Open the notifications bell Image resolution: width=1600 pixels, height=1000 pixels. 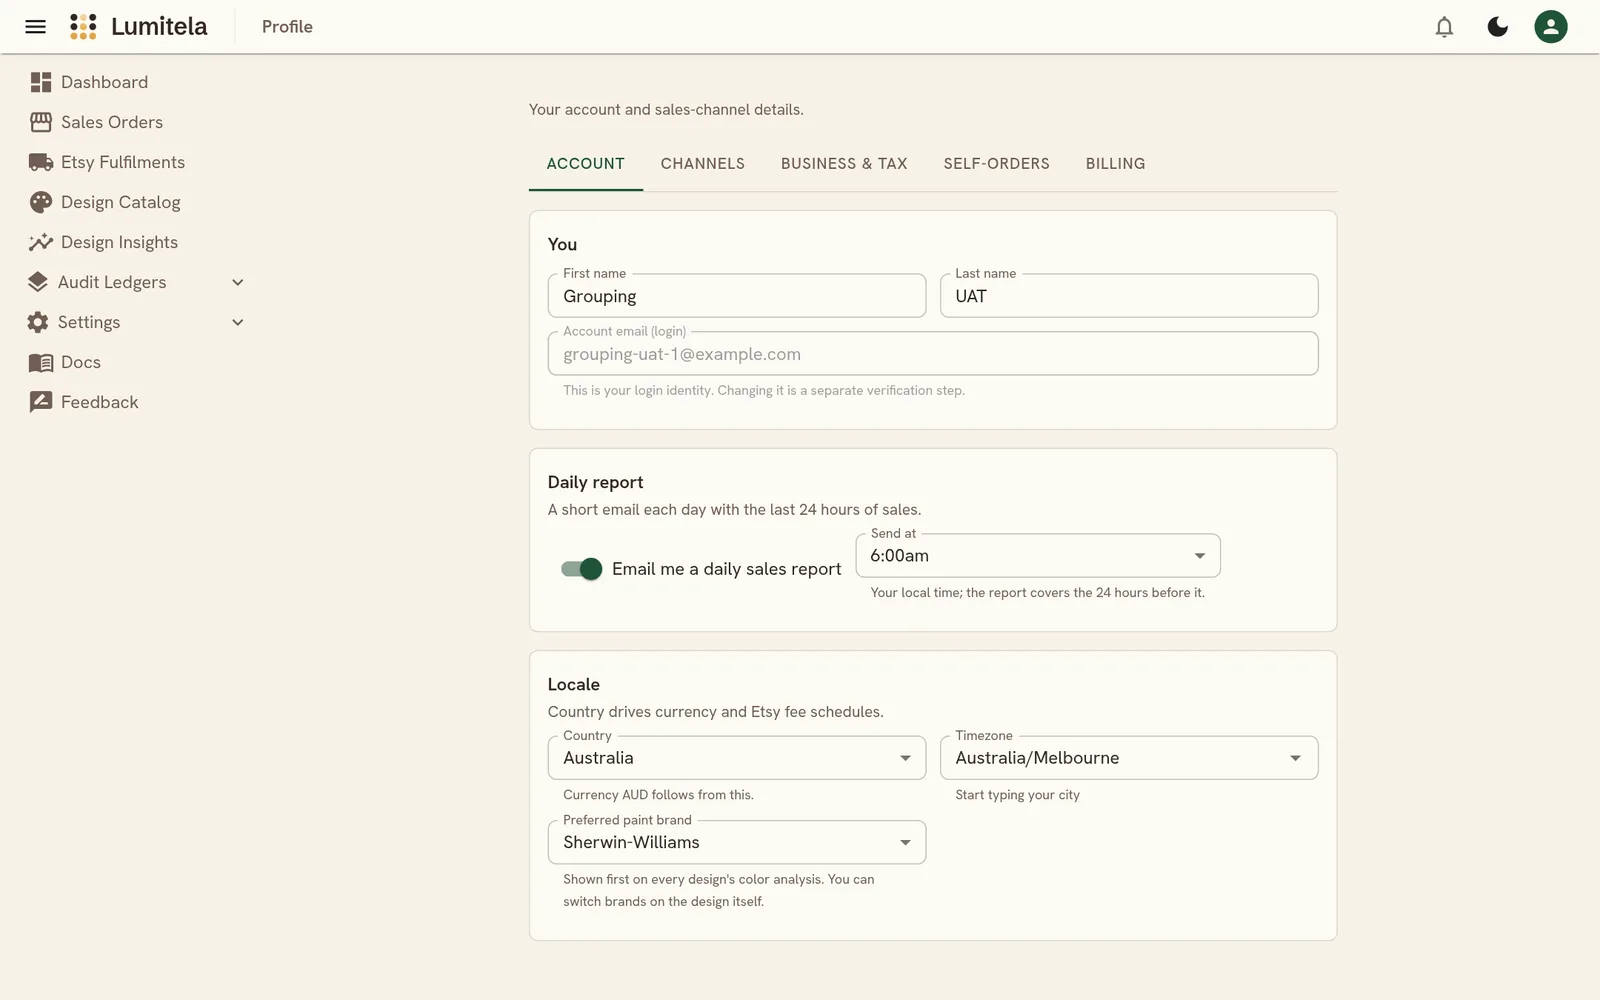1444,27
